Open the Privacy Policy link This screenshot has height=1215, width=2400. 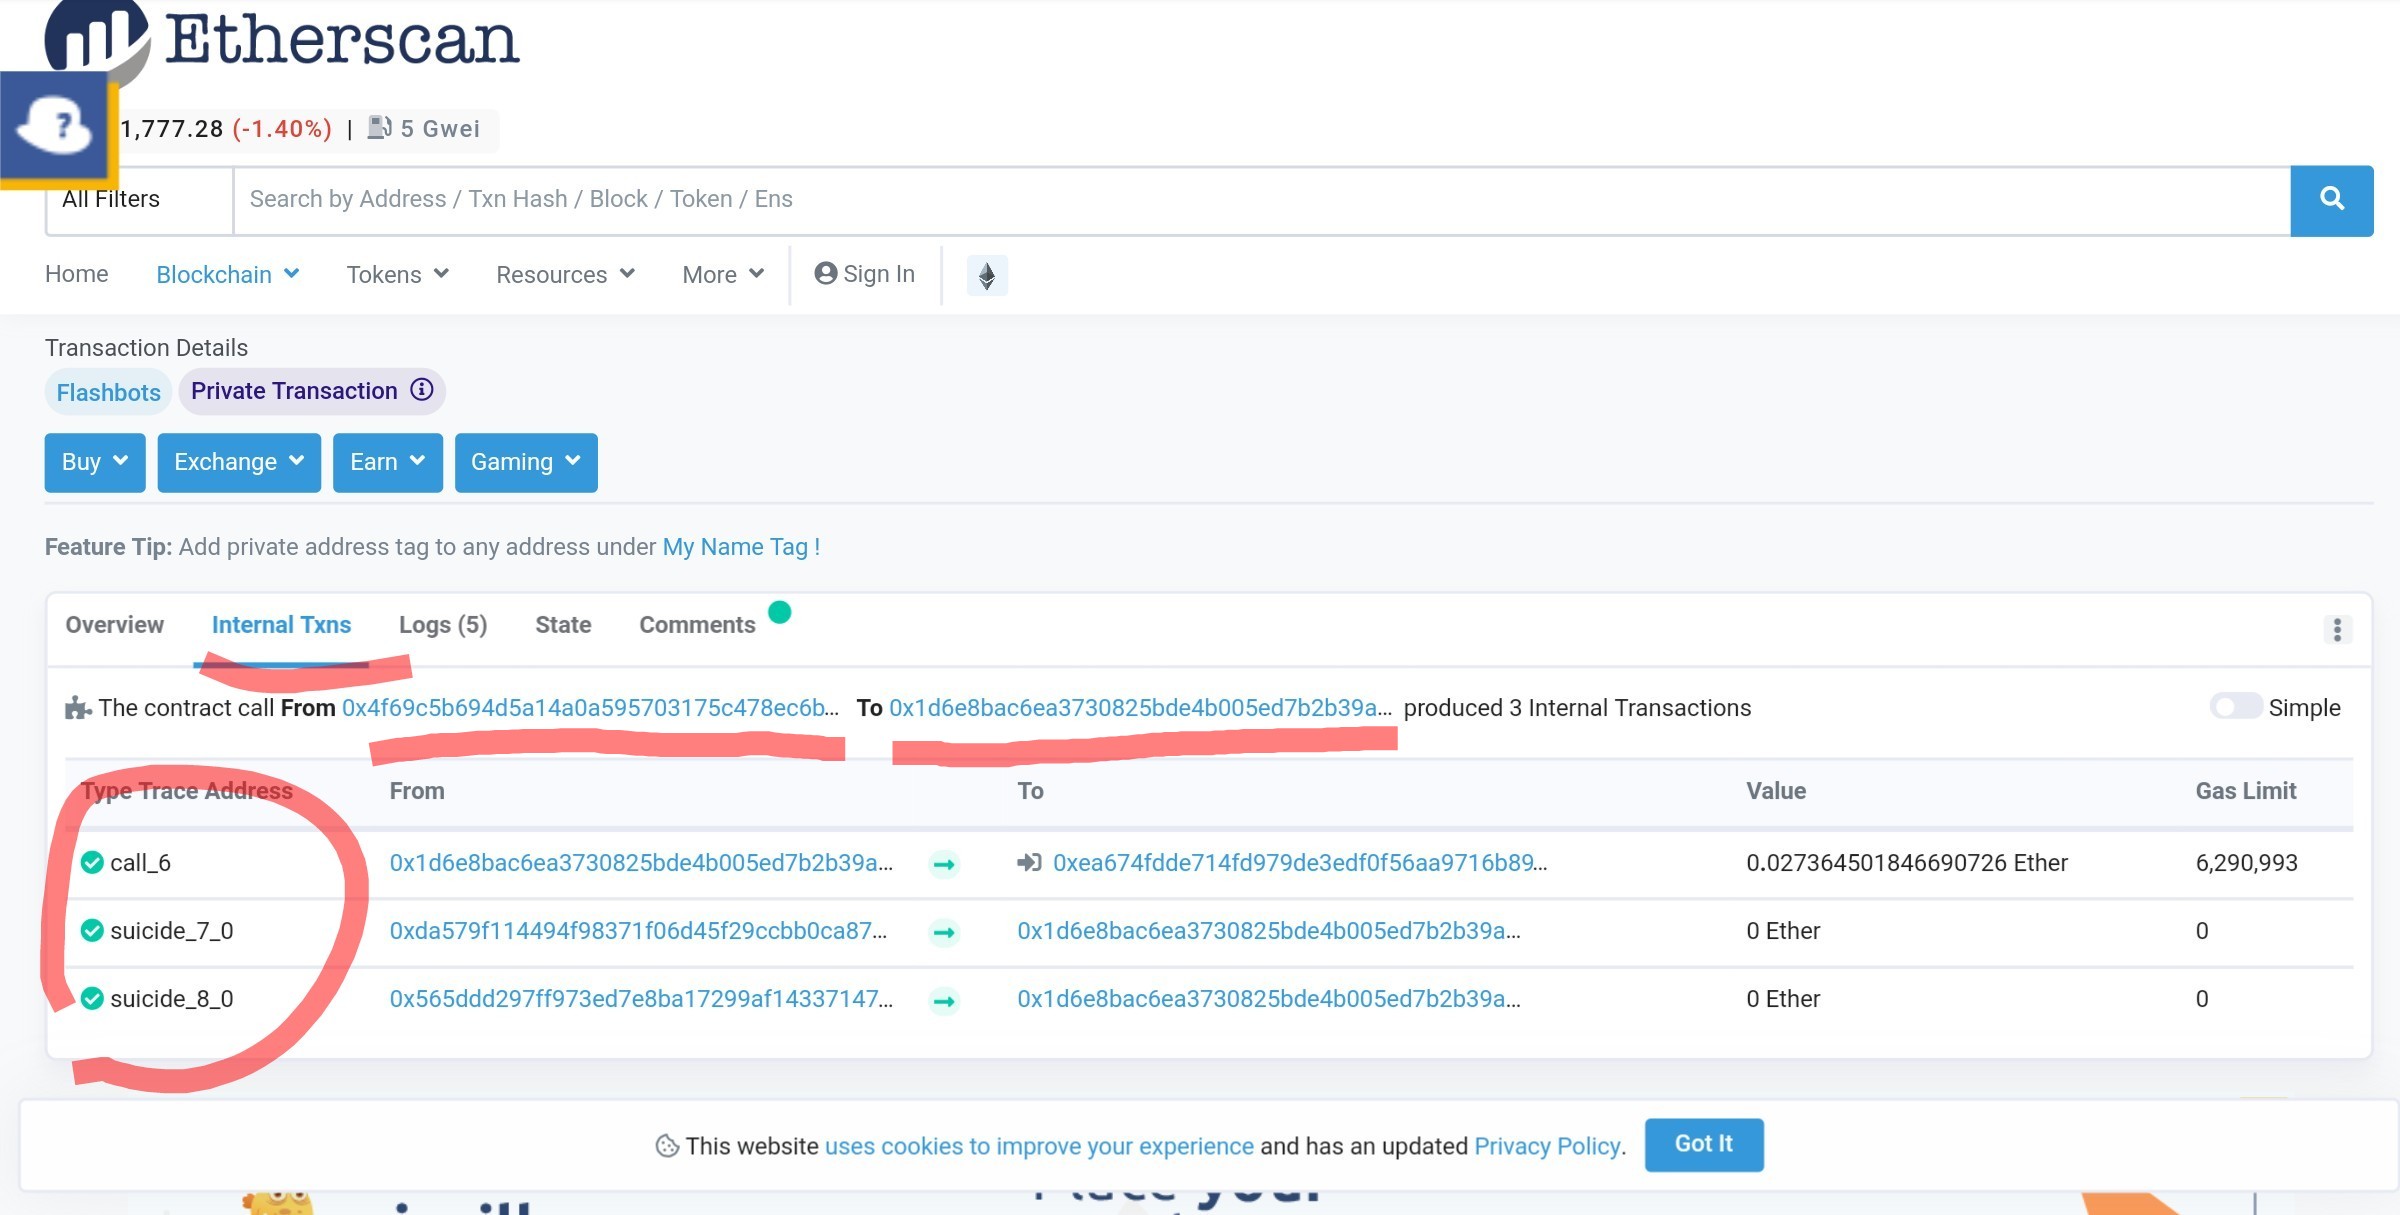(x=1547, y=1146)
